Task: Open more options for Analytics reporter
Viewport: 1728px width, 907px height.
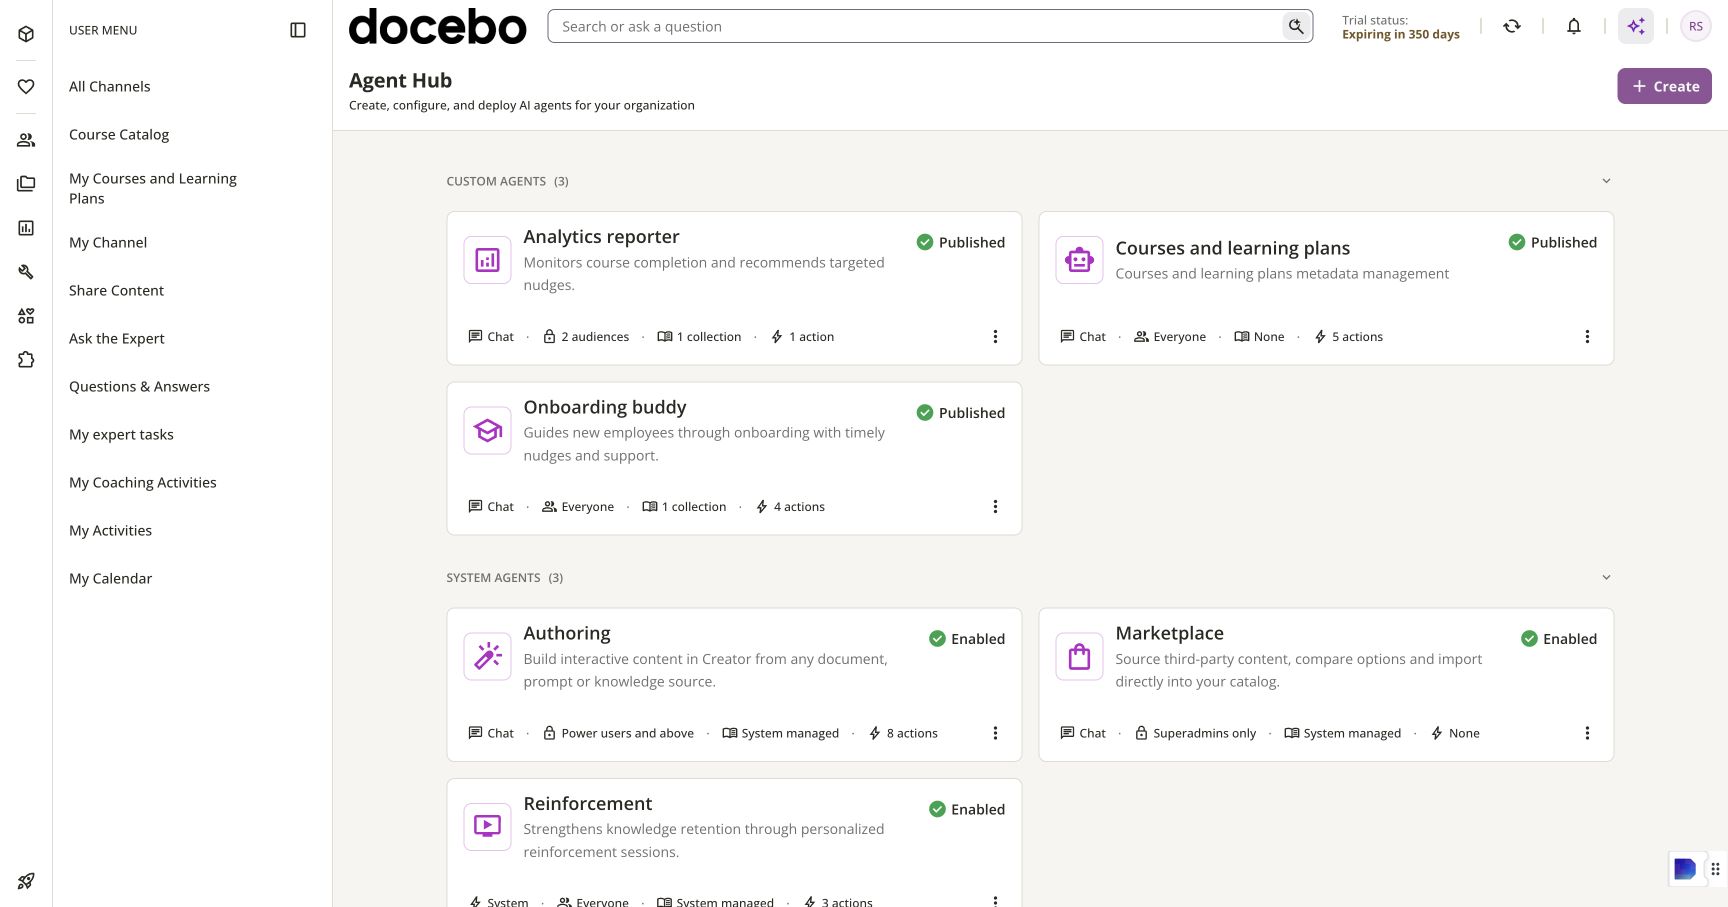Action: [x=995, y=337]
